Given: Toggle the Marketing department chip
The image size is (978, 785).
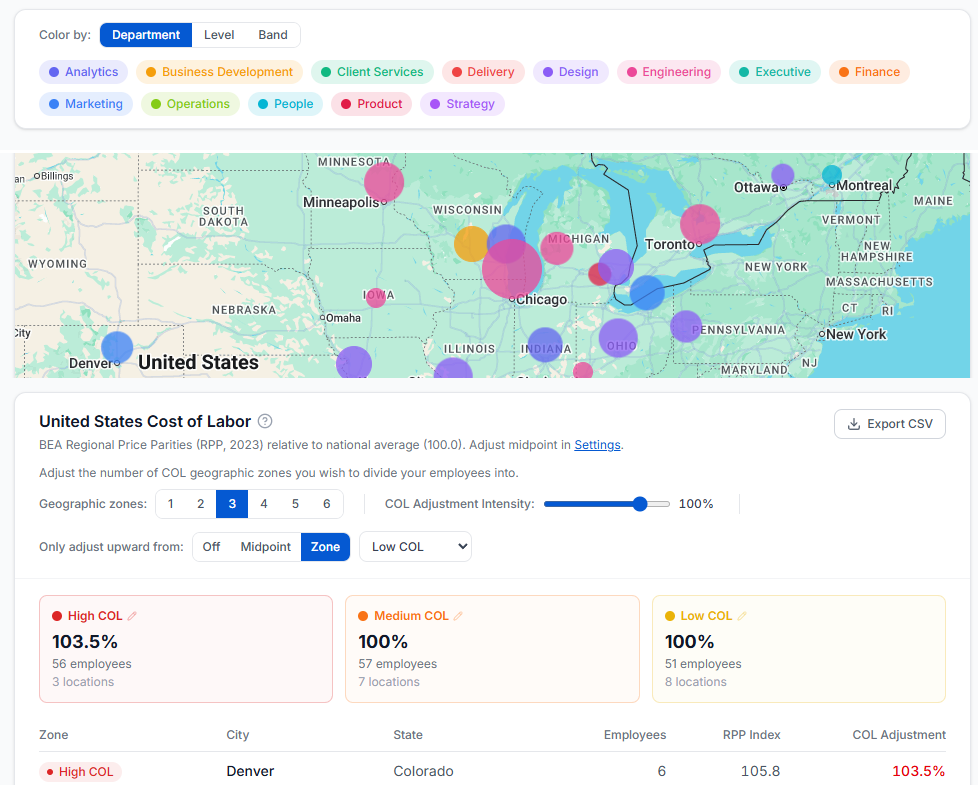Looking at the screenshot, I should click(86, 104).
